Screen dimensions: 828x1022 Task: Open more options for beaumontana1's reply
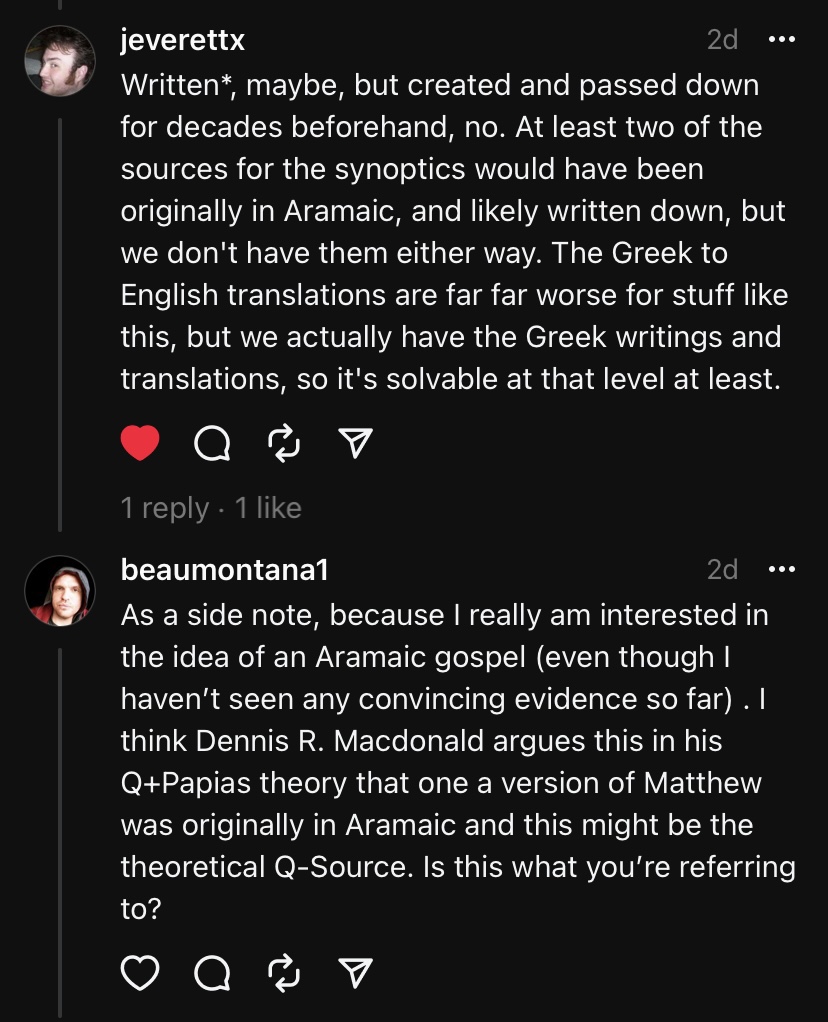tap(781, 570)
